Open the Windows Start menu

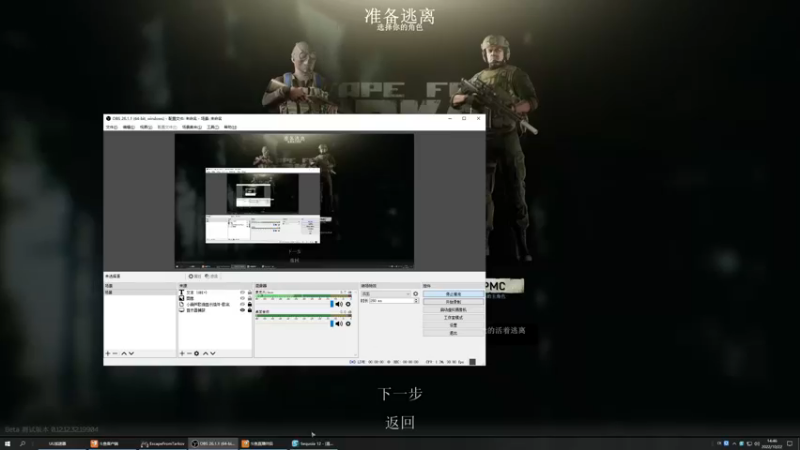(7, 444)
